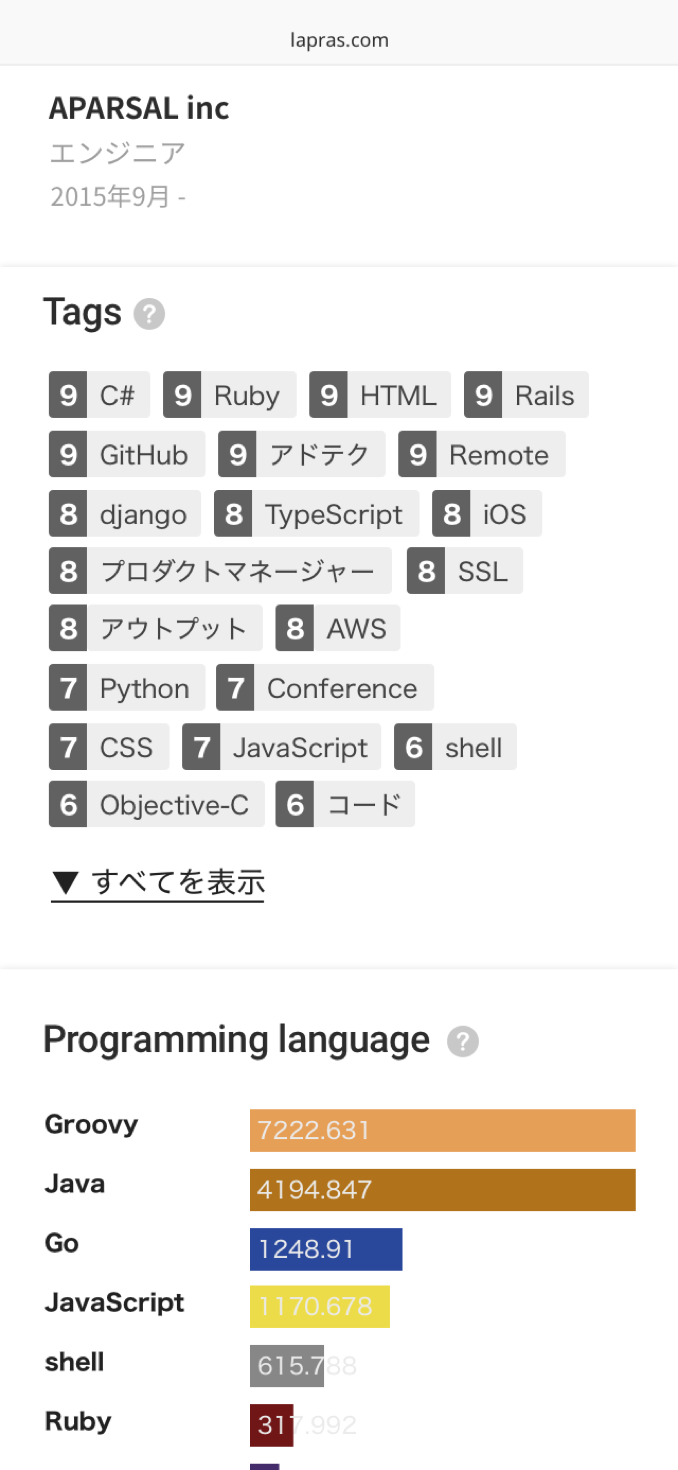Select the C# tag
The image size is (678, 1470).
click(99, 395)
